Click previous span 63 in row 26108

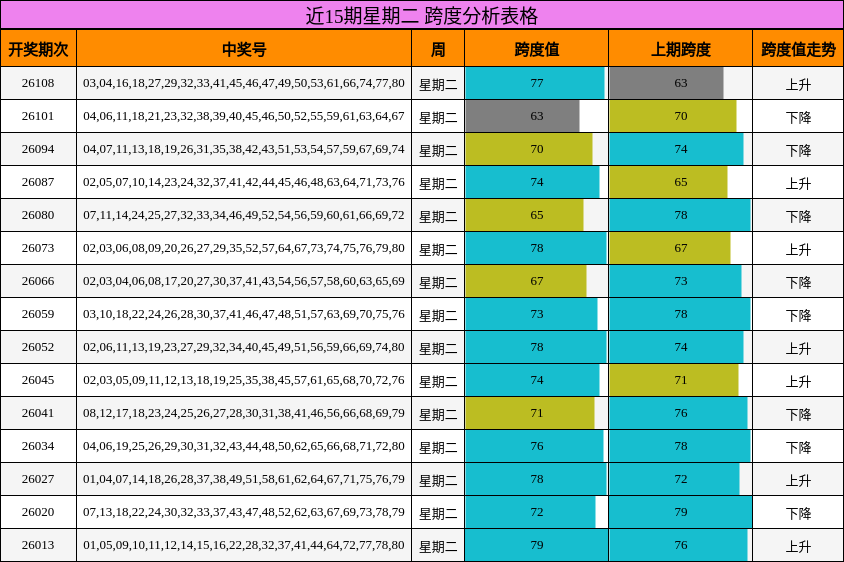click(x=680, y=83)
